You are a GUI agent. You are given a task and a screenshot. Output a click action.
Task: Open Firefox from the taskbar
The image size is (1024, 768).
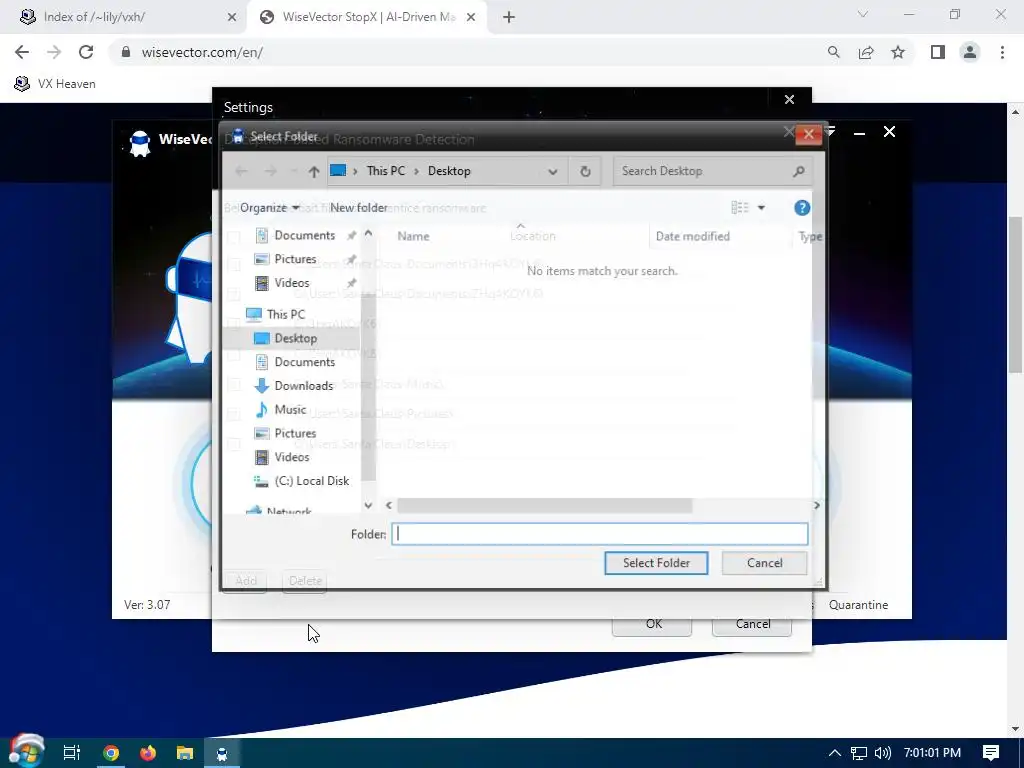click(148, 753)
